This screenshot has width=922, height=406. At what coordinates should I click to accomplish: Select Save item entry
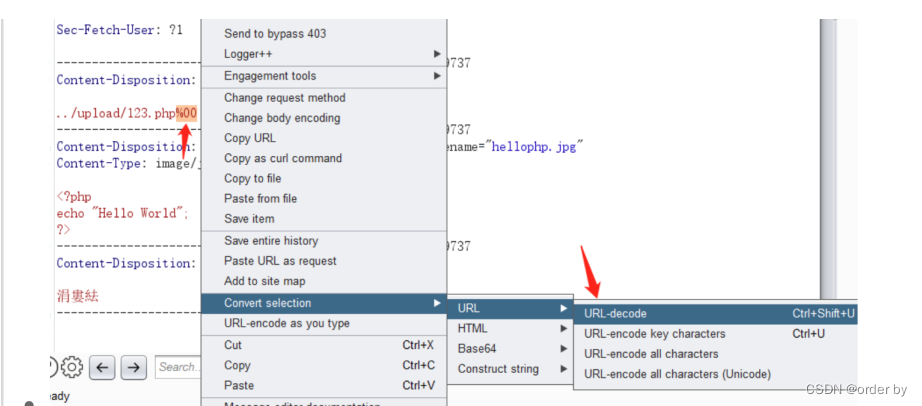[x=324, y=219]
